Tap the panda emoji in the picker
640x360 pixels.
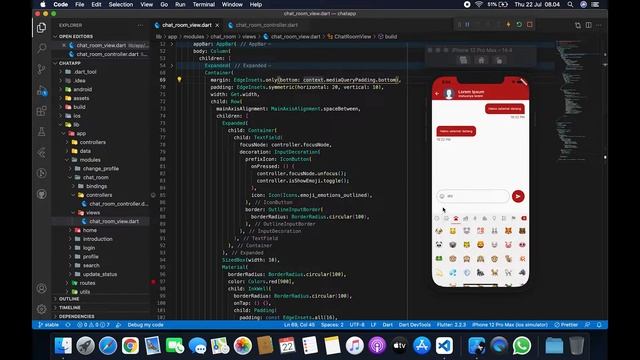coord(439,245)
